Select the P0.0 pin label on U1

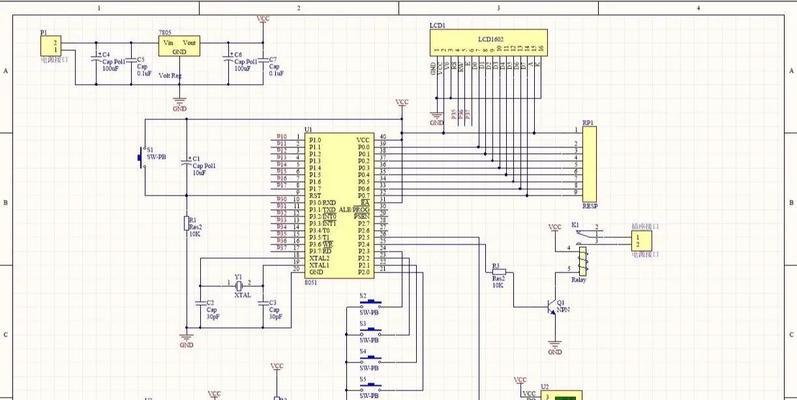pos(363,147)
